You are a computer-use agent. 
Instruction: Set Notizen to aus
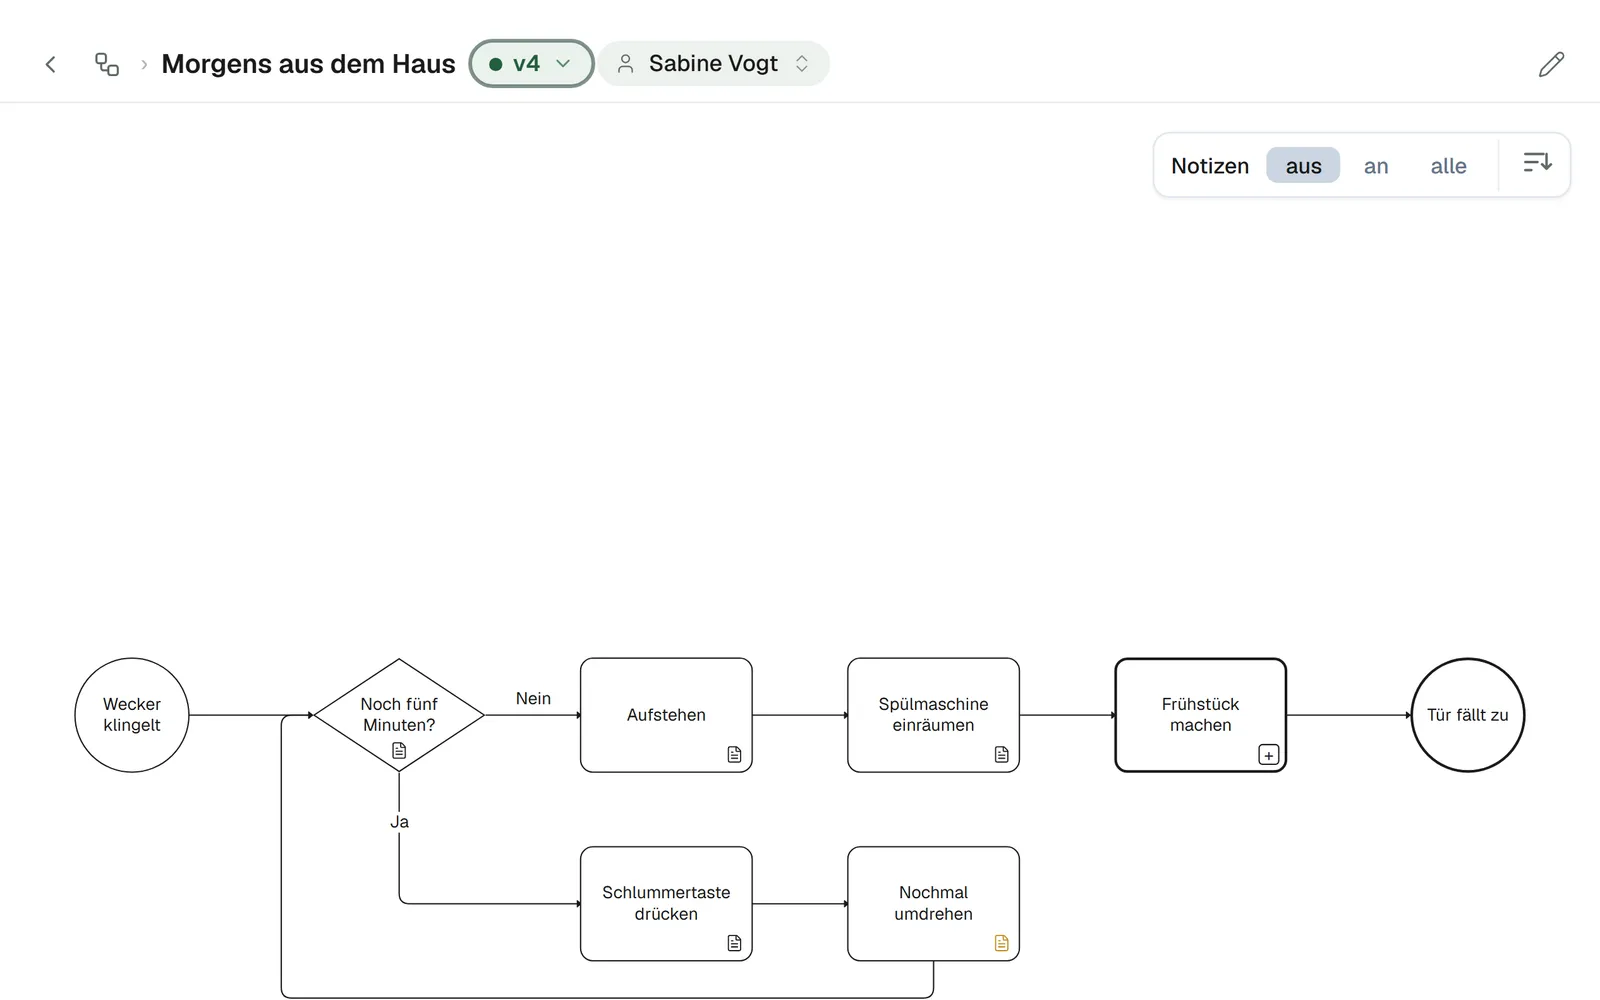tap(1303, 166)
